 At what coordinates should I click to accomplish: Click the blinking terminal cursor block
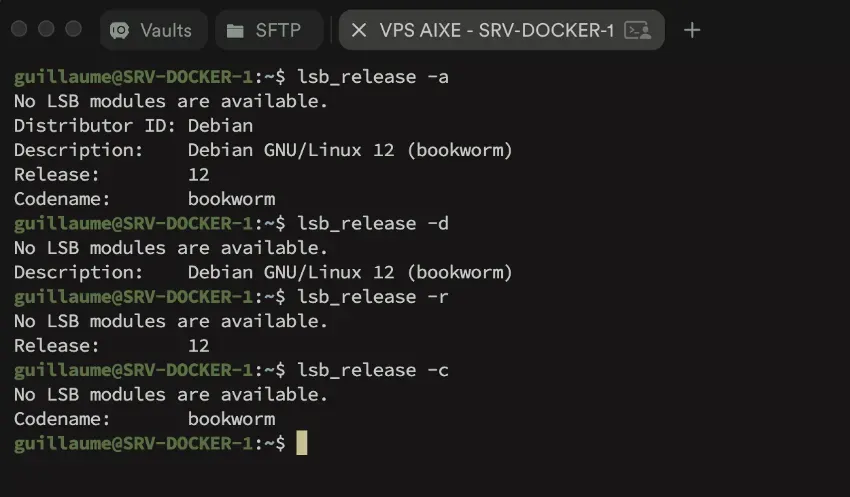[301, 443]
